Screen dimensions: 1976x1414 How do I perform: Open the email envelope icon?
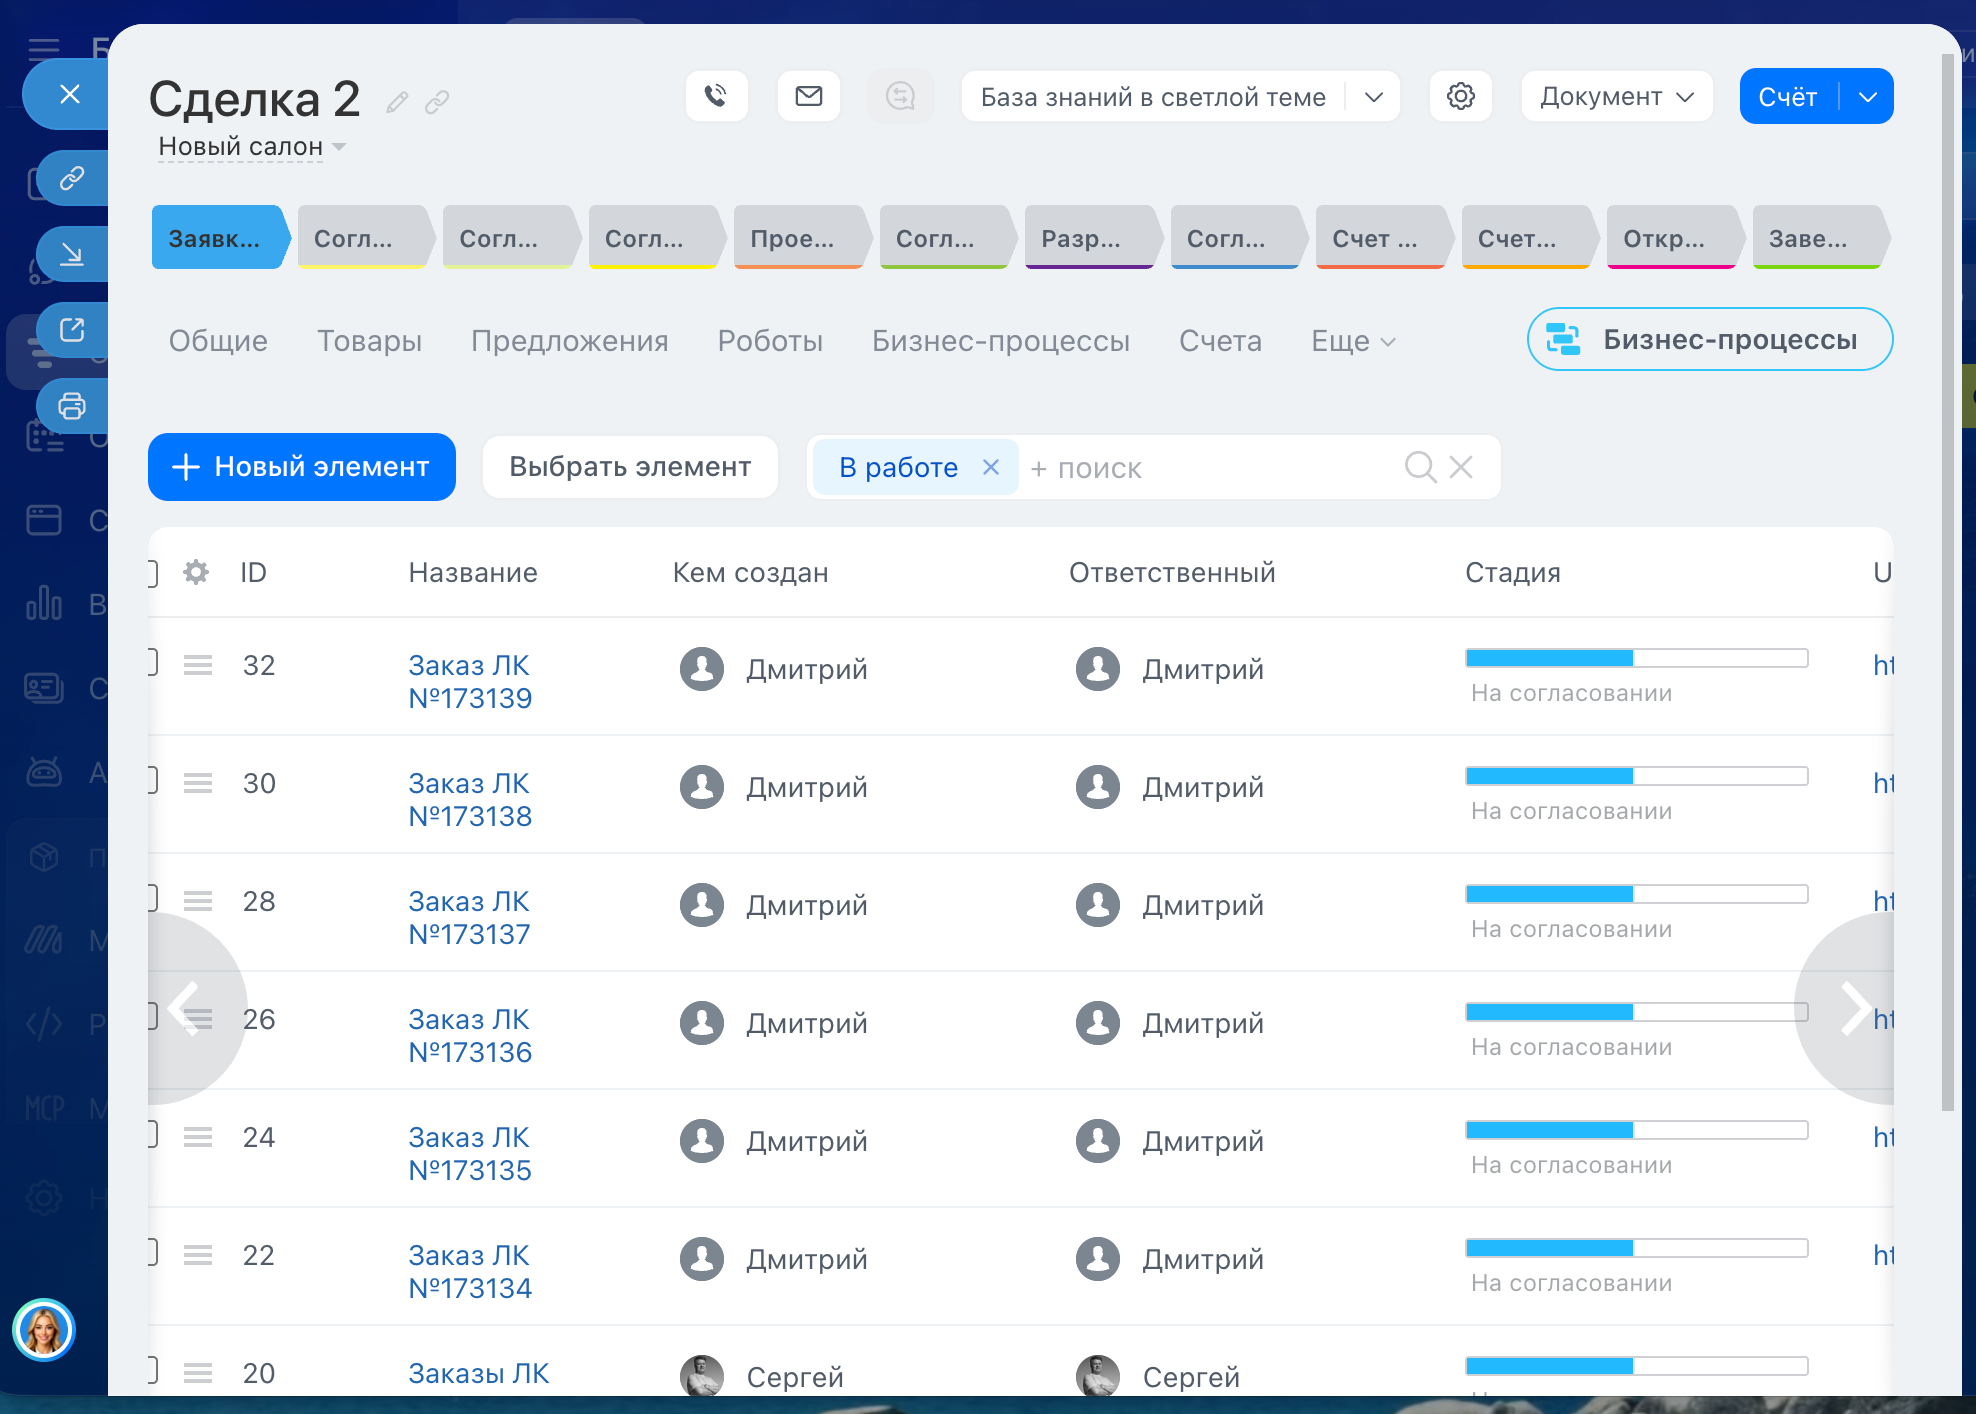[808, 96]
